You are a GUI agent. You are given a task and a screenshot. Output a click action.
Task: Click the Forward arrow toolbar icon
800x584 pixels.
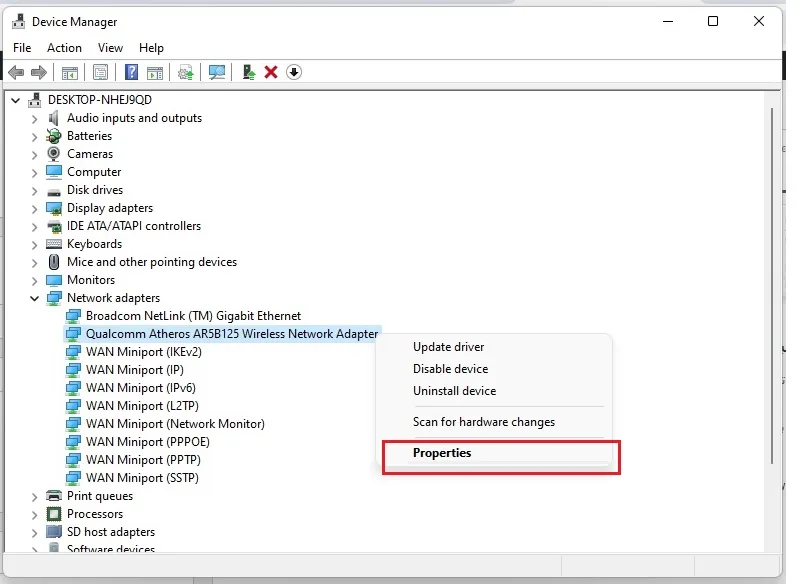39,72
